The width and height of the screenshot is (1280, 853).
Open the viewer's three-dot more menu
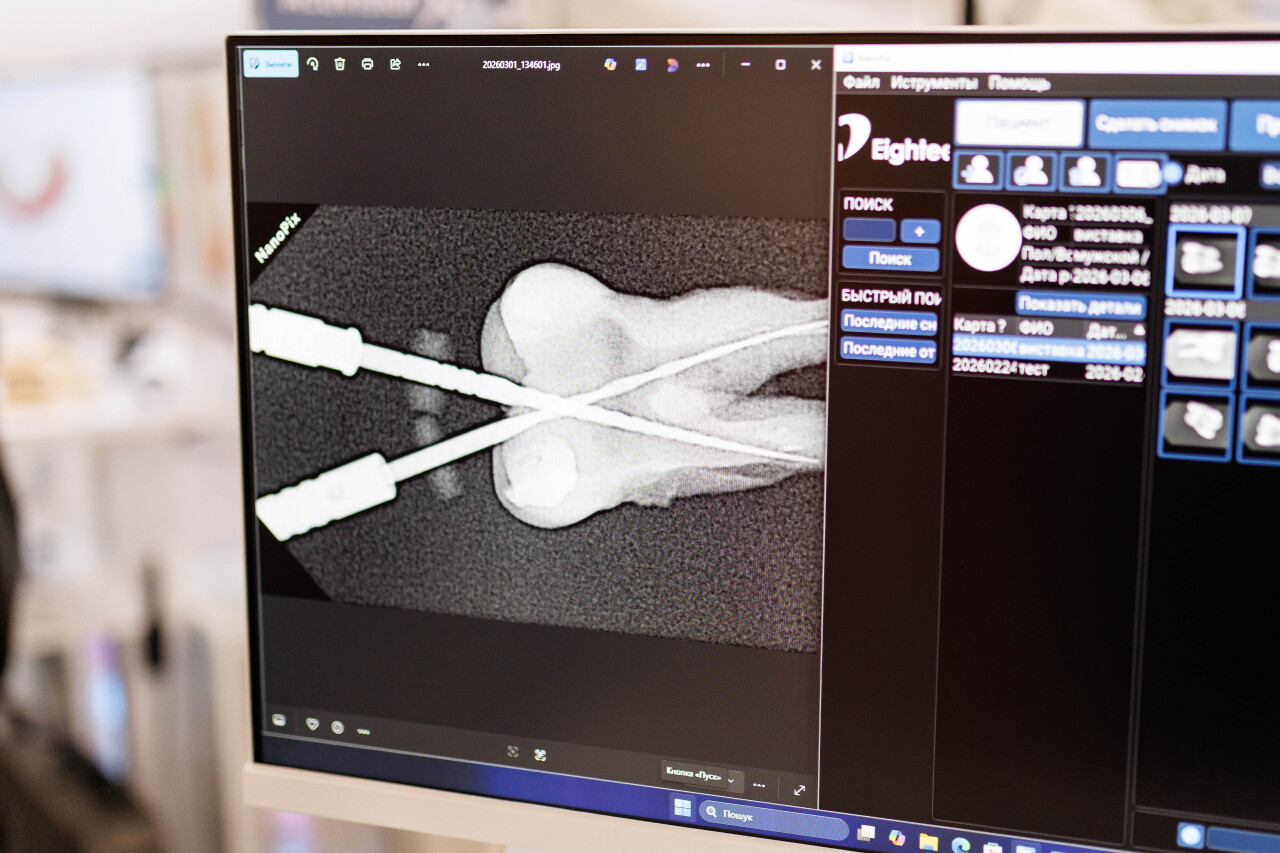coord(423,64)
